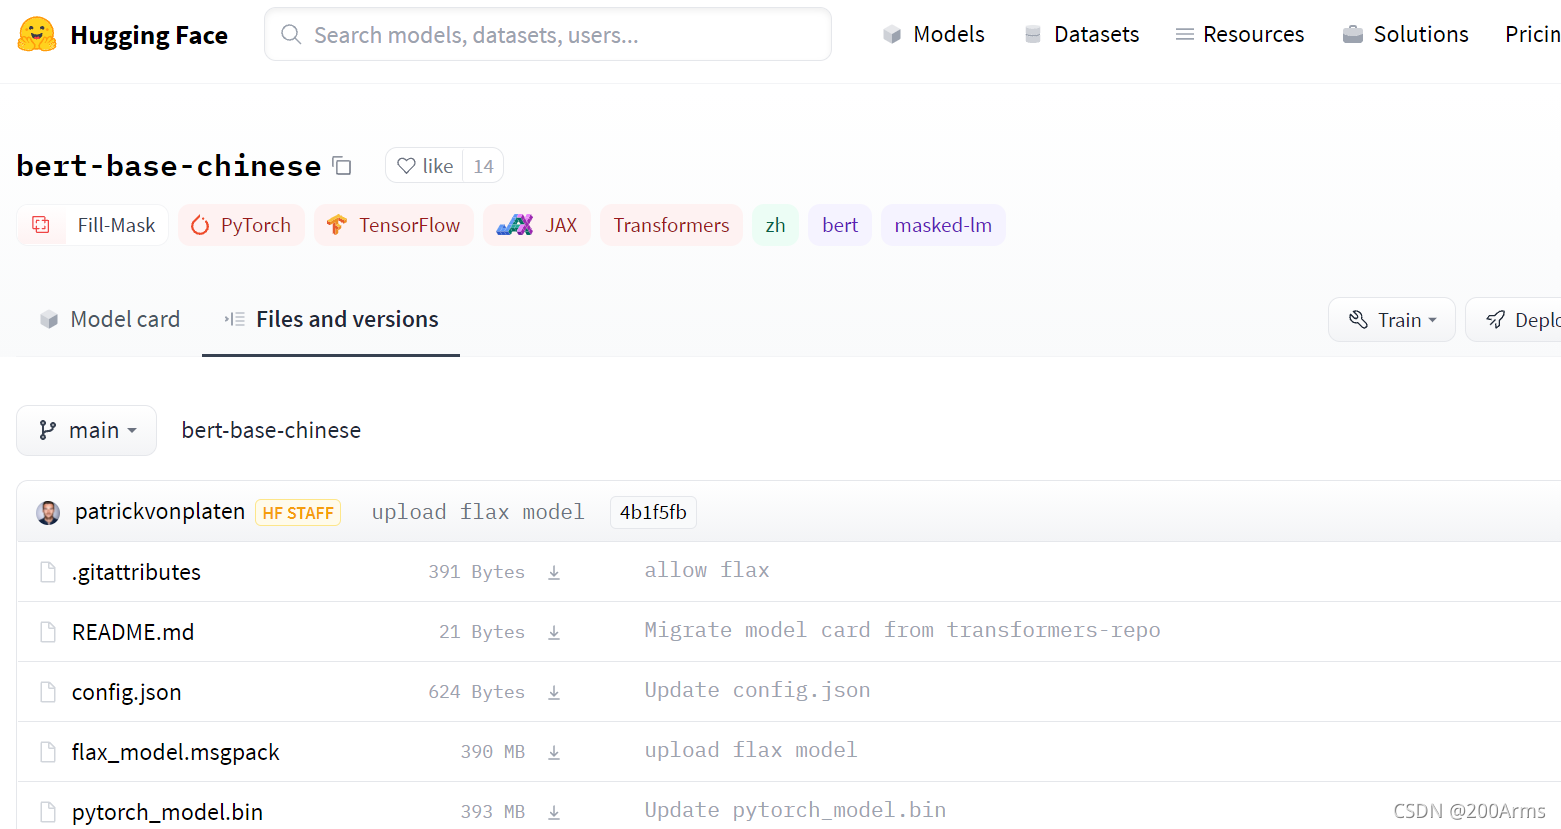The image size is (1561, 829).
Task: Click the Fill-Mask task icon
Action: coord(41,225)
